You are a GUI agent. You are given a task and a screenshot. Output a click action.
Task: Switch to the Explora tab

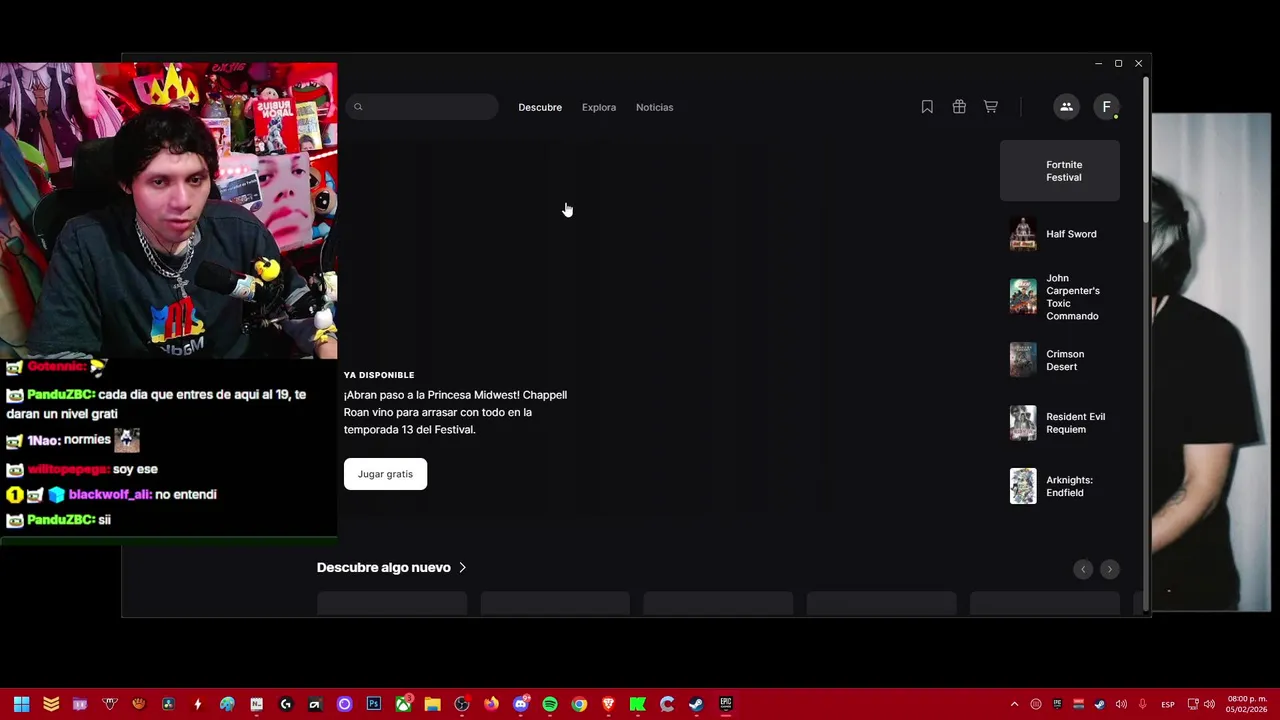pyautogui.click(x=599, y=107)
